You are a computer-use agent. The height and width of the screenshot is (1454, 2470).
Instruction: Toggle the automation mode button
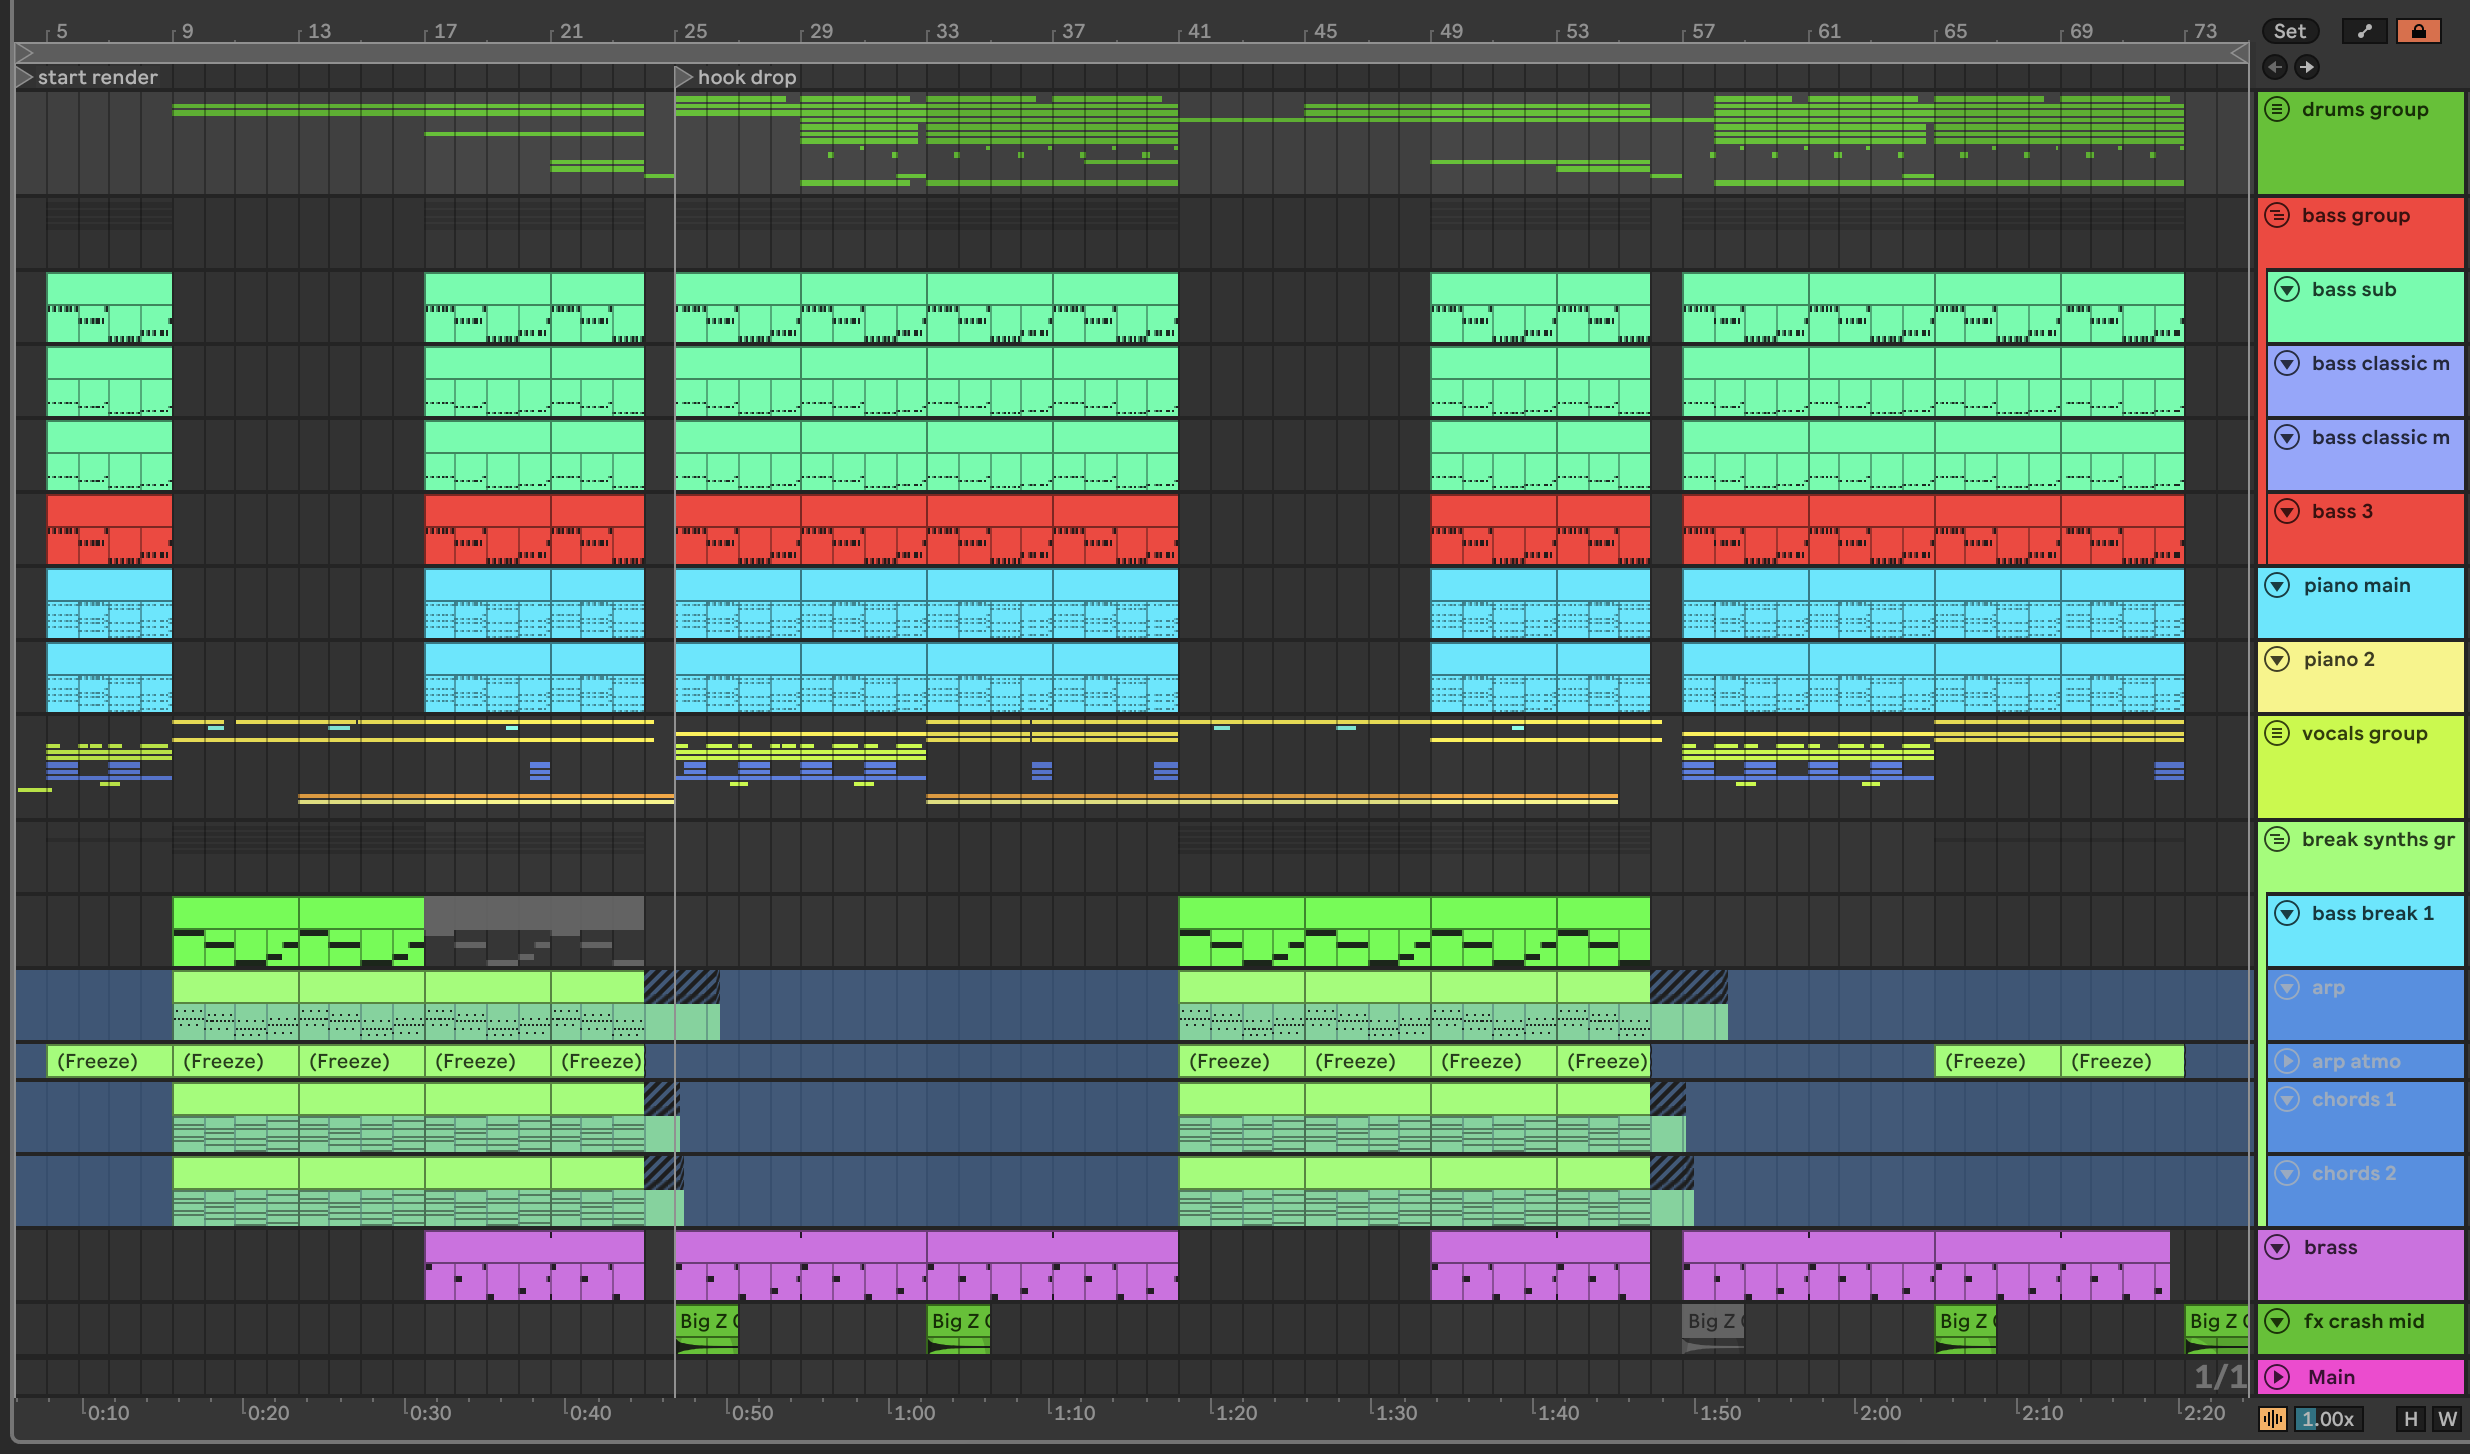tap(2364, 31)
